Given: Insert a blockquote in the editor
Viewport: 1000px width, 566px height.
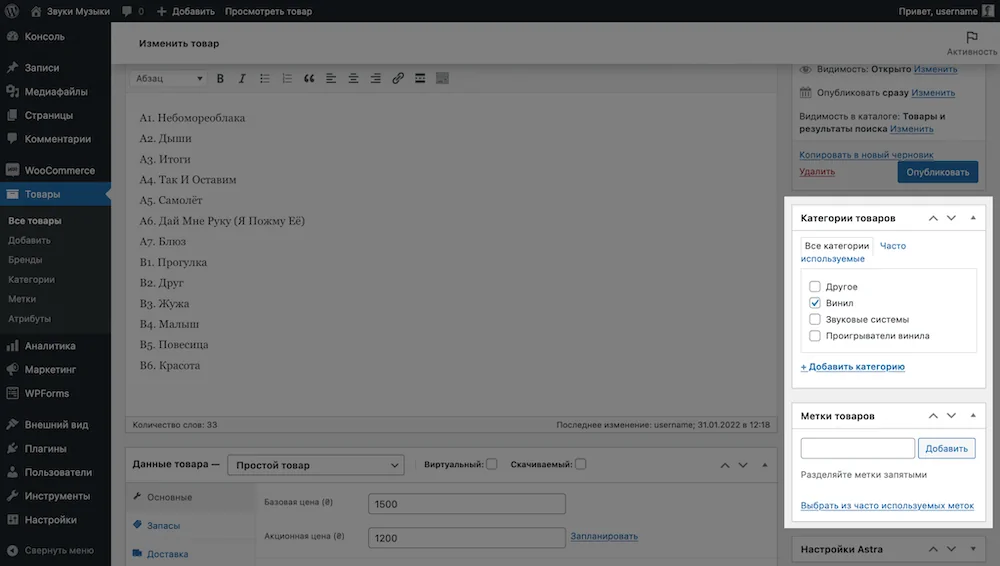Looking at the screenshot, I should pyautogui.click(x=309, y=78).
